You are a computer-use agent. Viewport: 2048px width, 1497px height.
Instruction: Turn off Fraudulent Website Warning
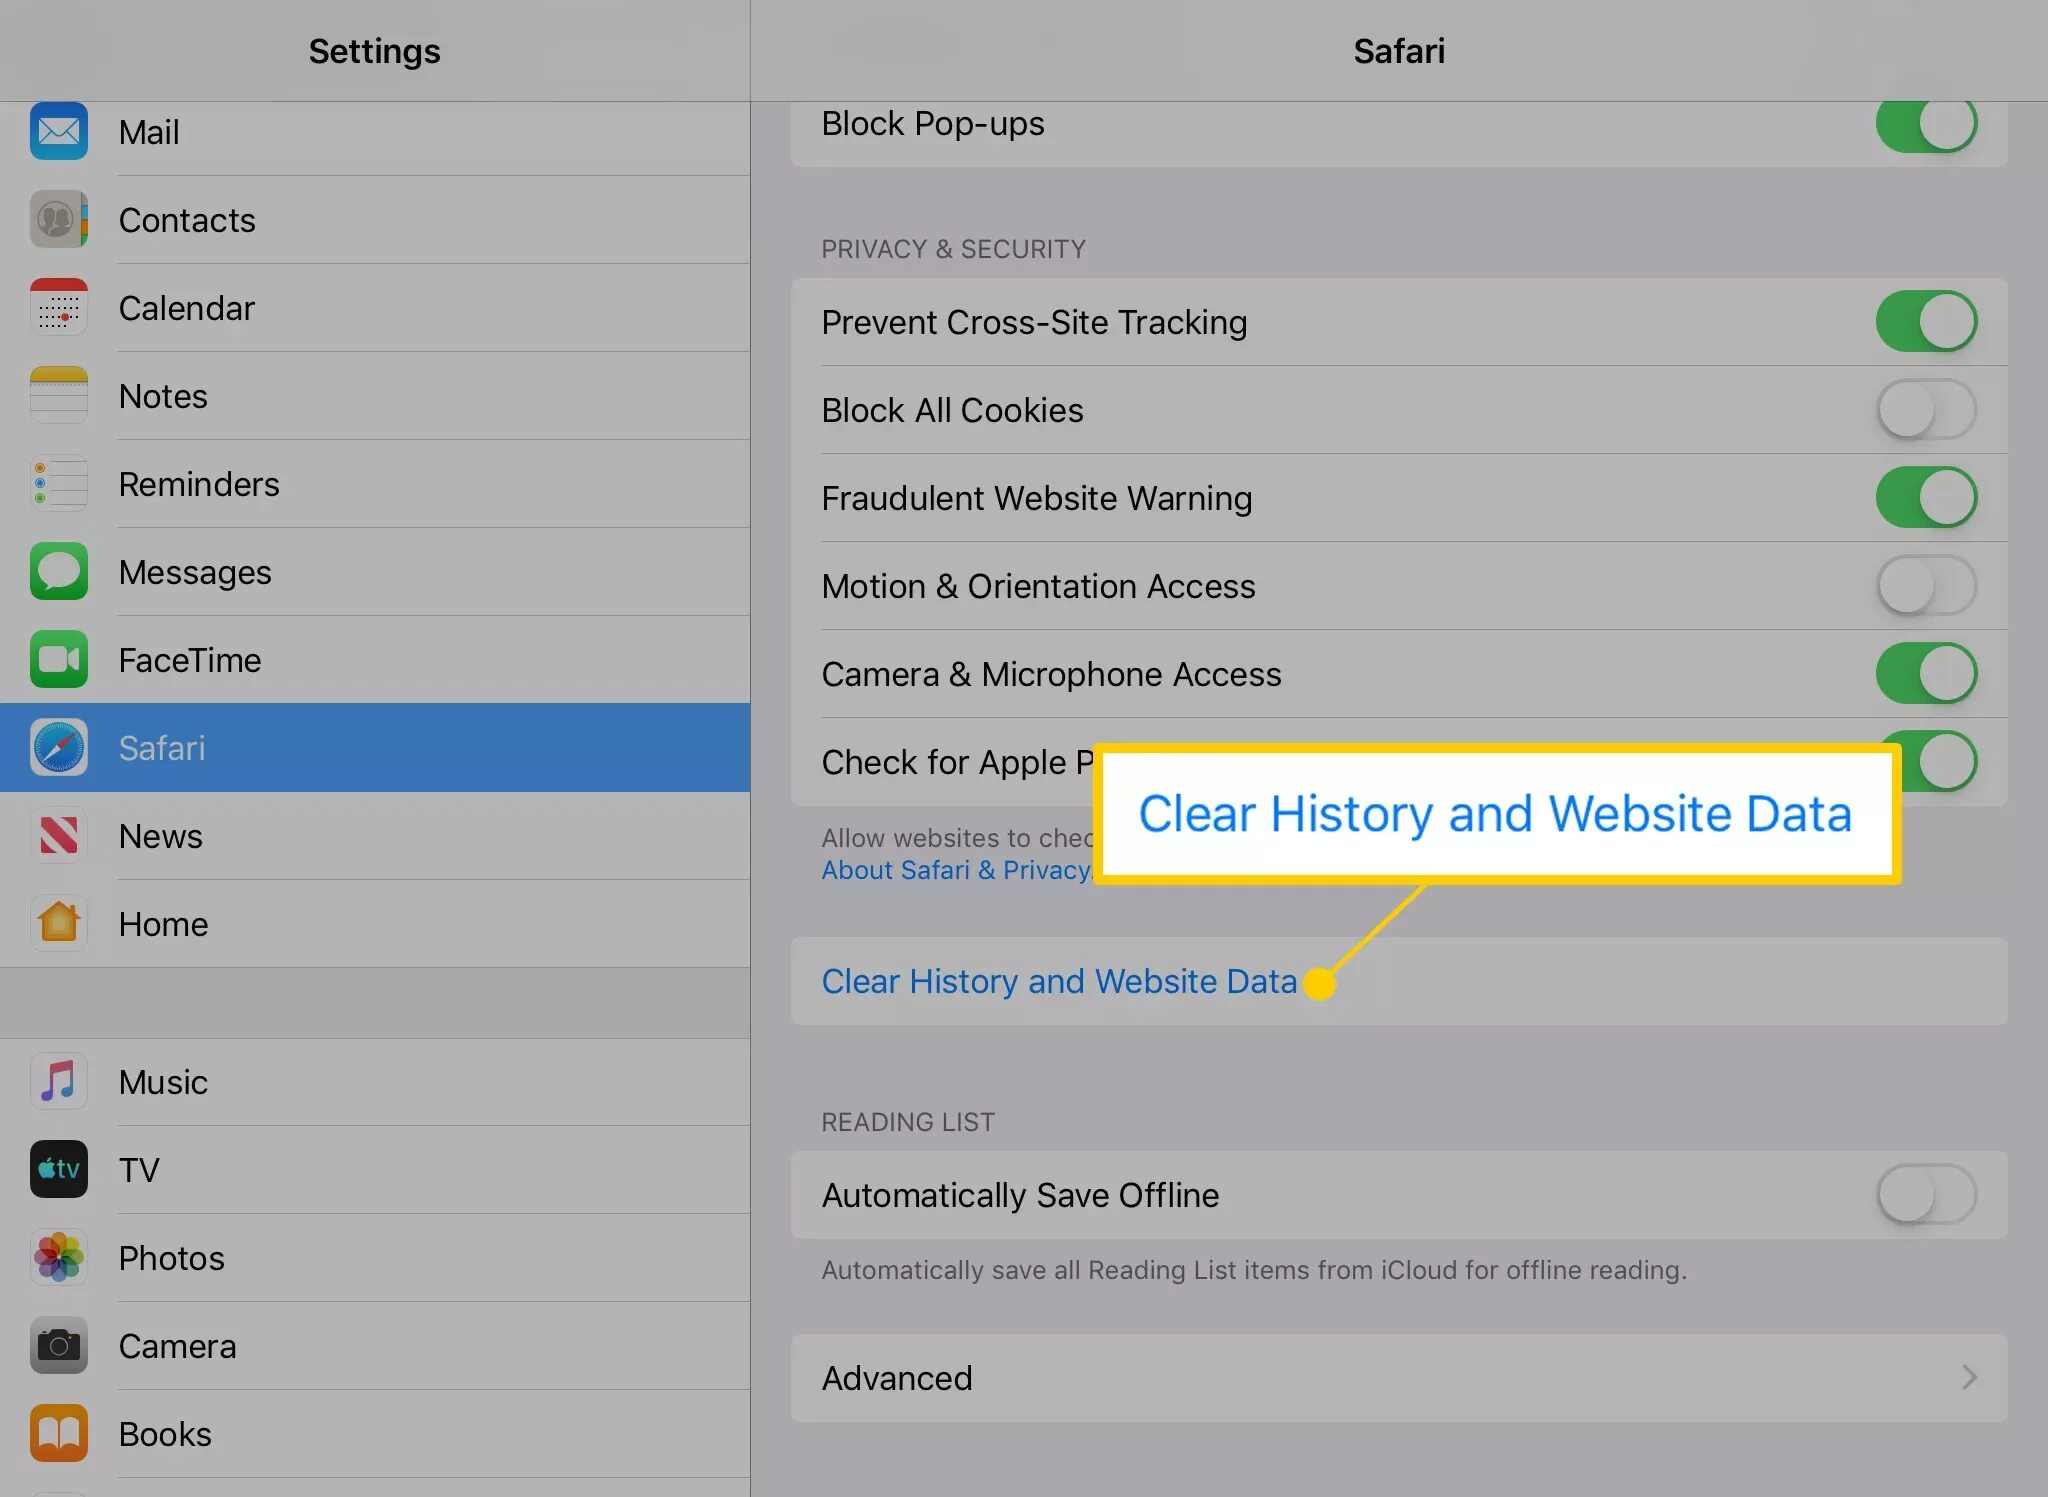pos(1926,498)
